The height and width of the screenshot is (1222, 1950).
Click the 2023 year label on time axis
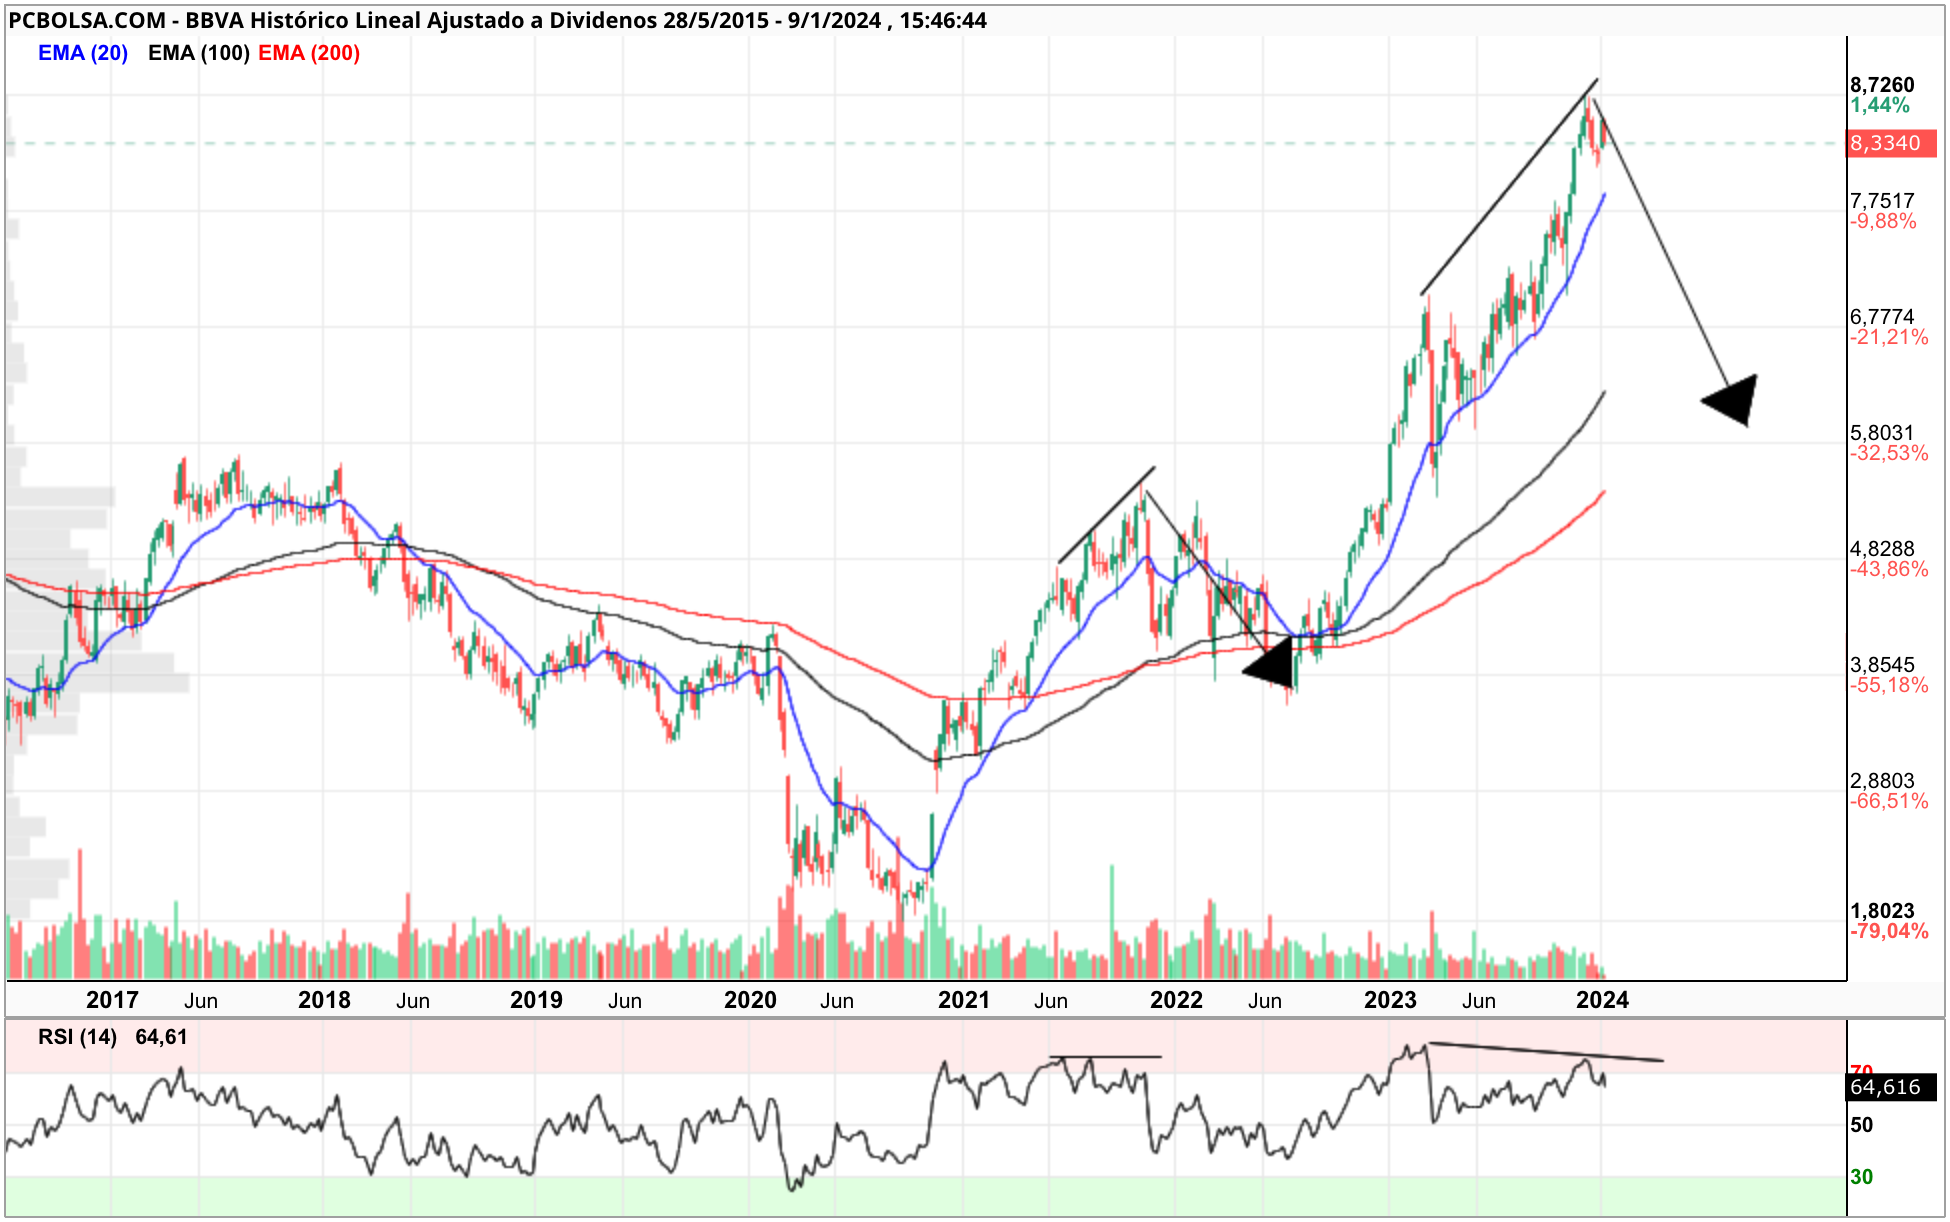pyautogui.click(x=1390, y=1000)
